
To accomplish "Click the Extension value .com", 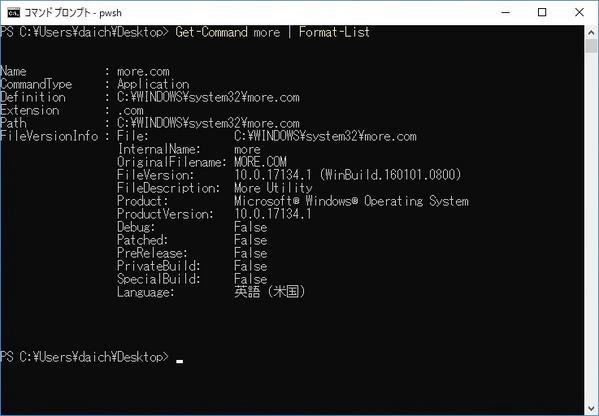I will tap(130, 110).
